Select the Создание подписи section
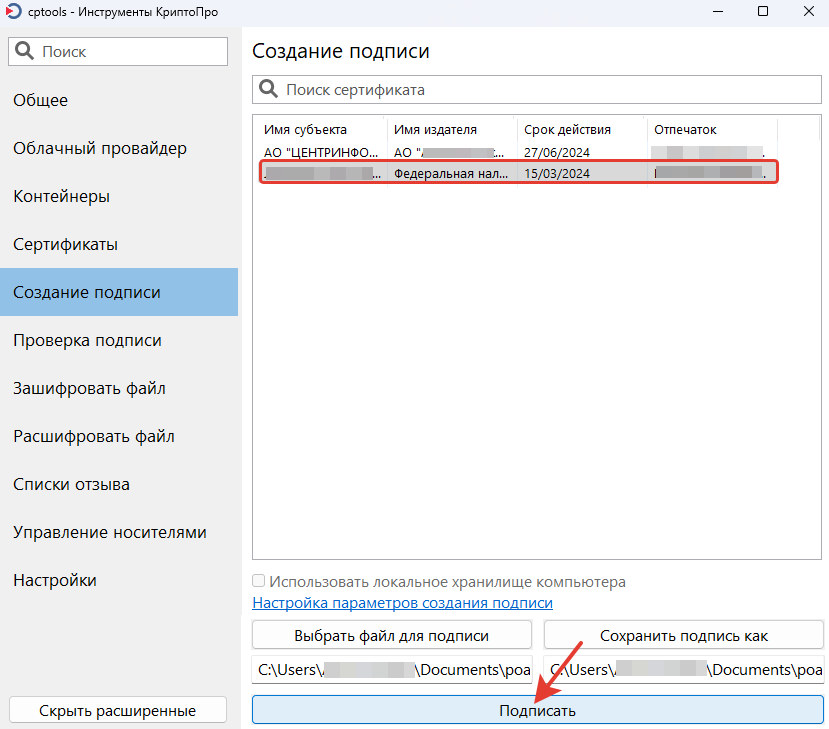Screen dimensions: 829x729 coord(119,292)
